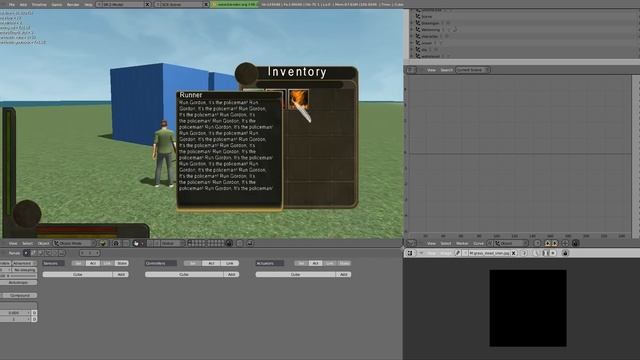The image size is (640, 360).
Task: Click the viewport layer buttons grid
Action: 206,243
